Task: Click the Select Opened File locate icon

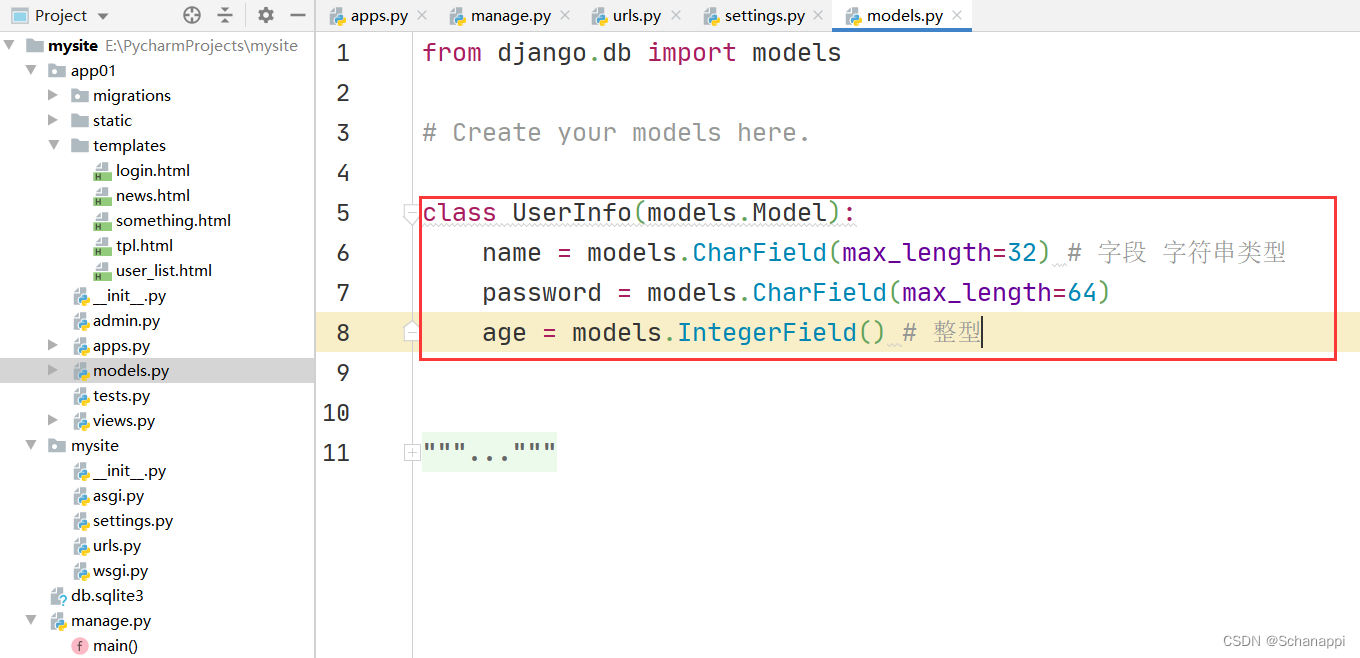Action: [x=192, y=15]
